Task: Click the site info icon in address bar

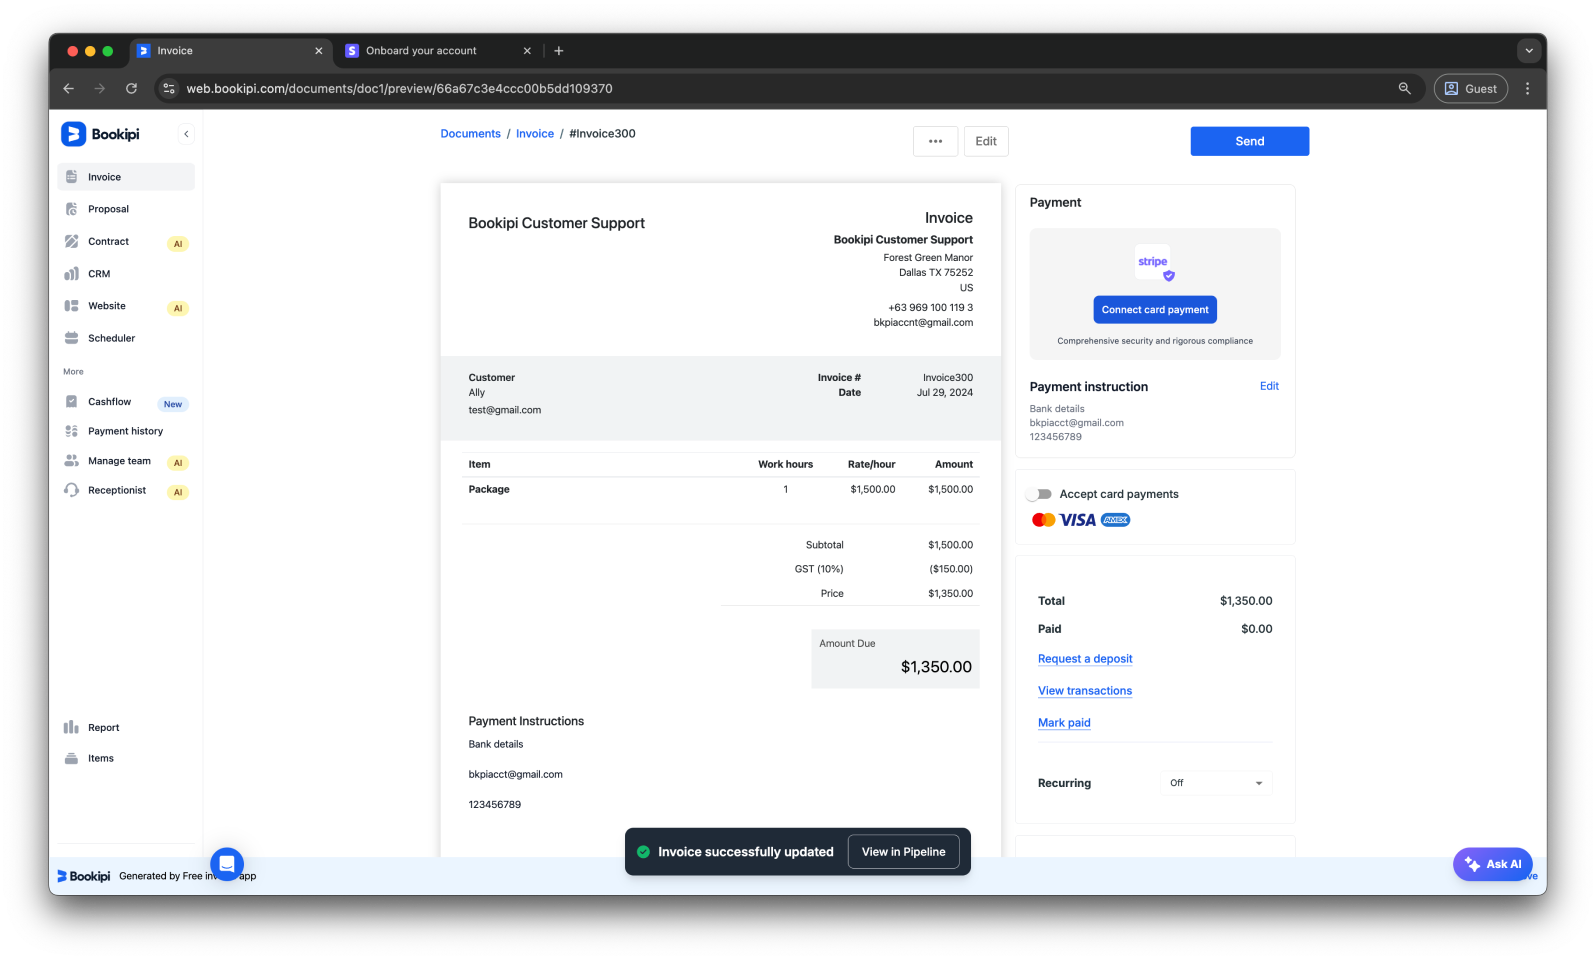Action: 169,89
